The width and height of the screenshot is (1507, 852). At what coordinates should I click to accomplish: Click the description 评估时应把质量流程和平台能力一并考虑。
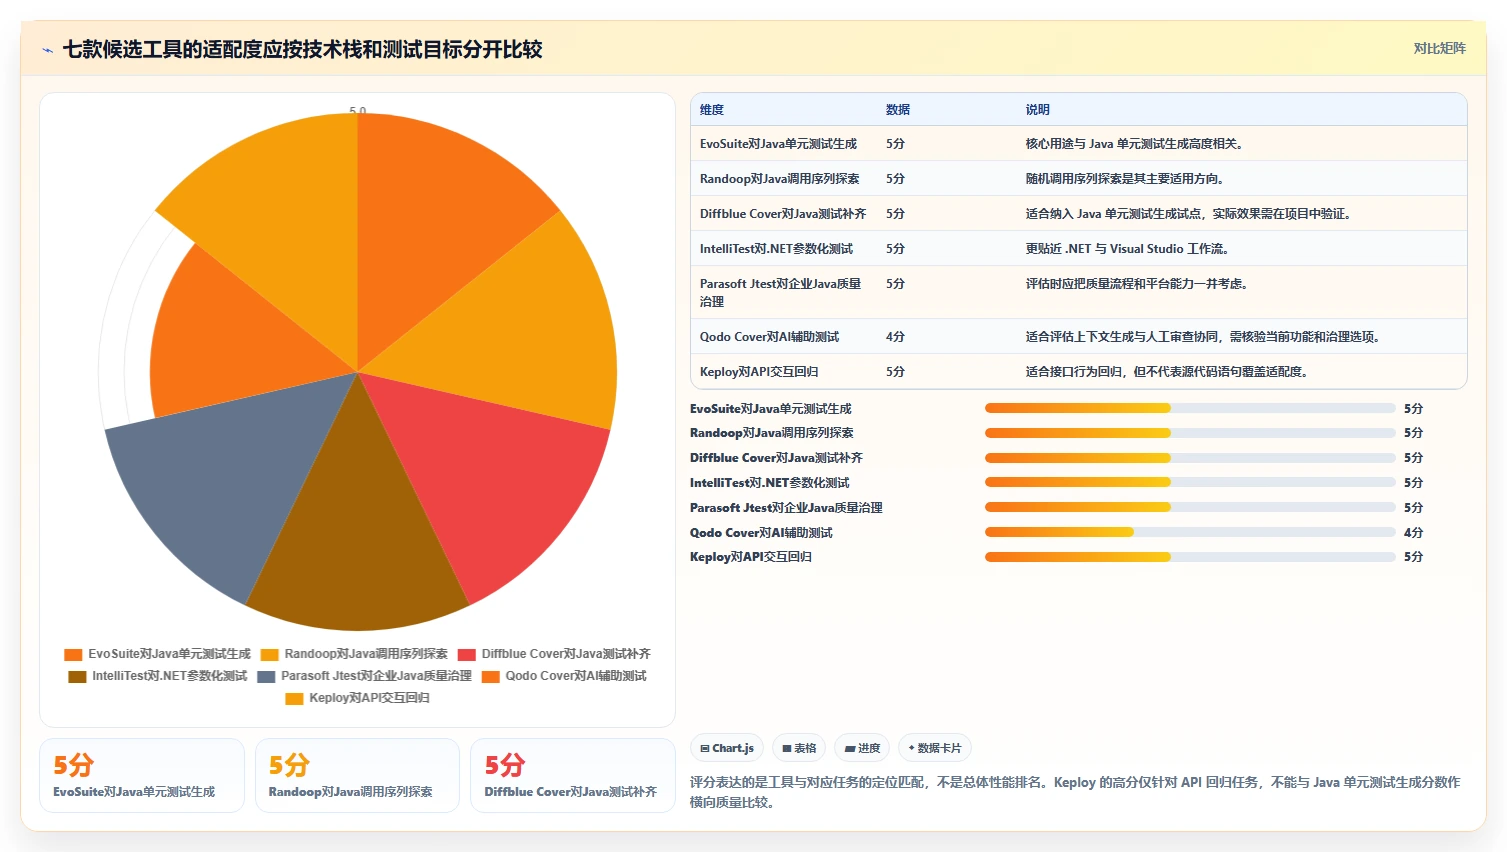[x=1137, y=284]
